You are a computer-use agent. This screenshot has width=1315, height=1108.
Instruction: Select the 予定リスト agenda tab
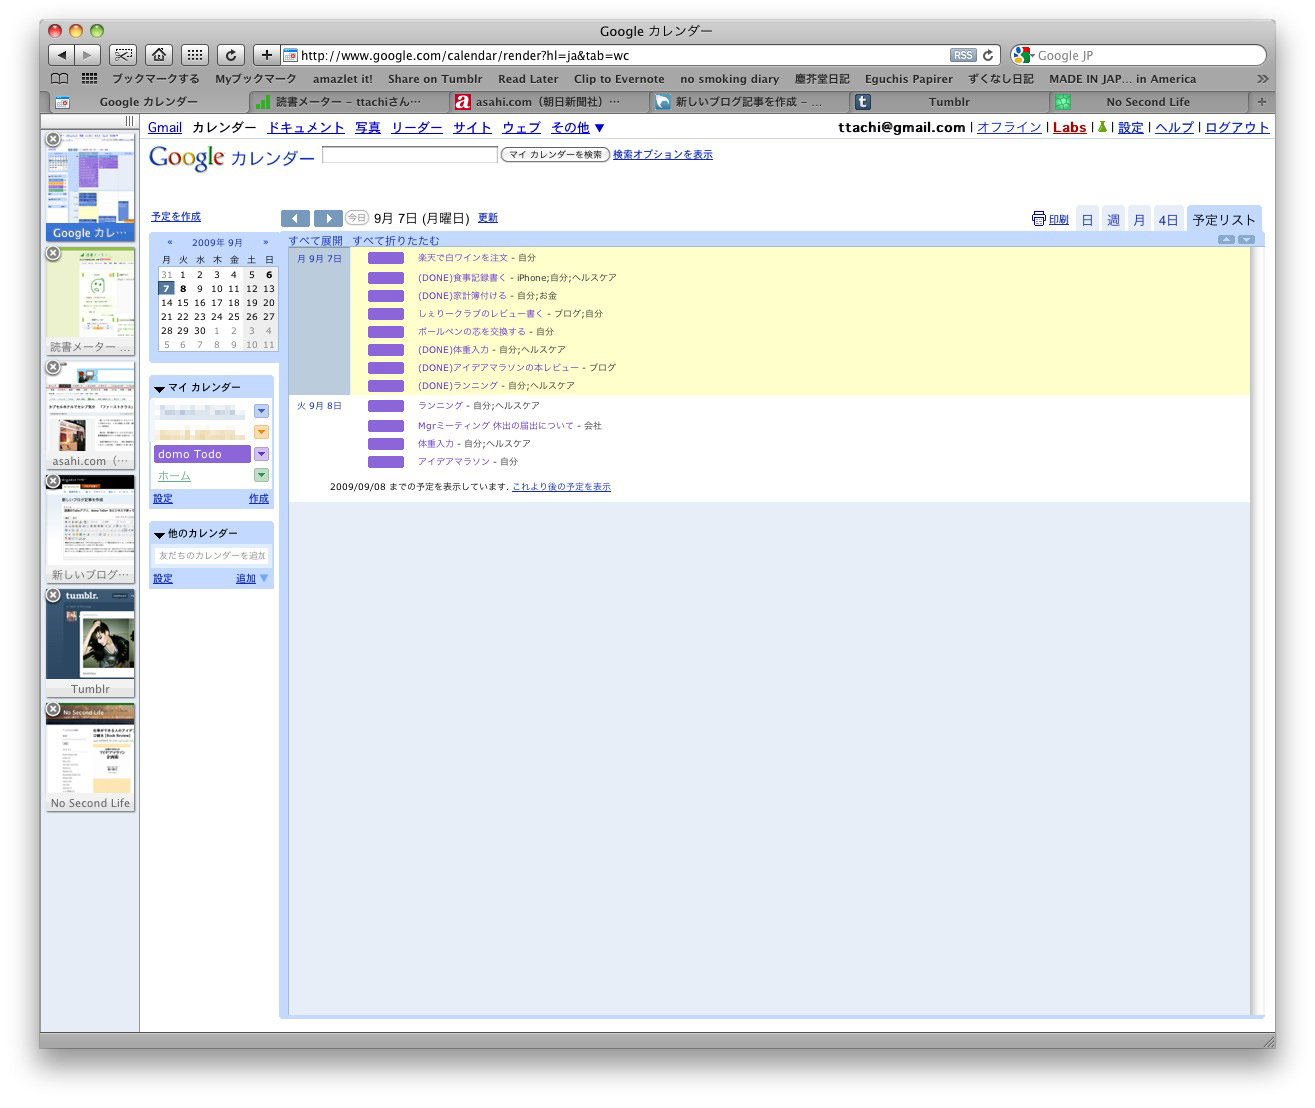(1224, 220)
